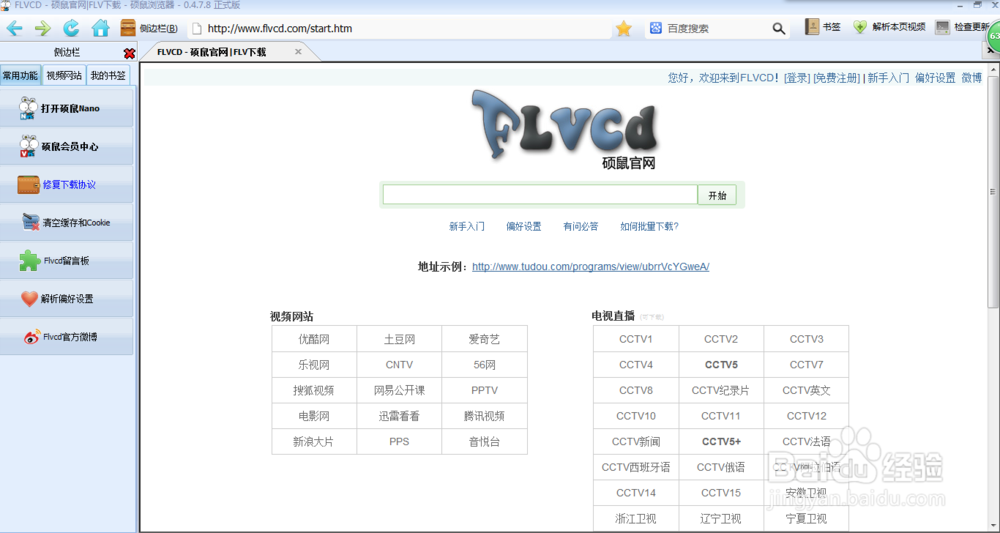Open 微博 link in top bar
This screenshot has height=533, width=1000.
point(972,78)
